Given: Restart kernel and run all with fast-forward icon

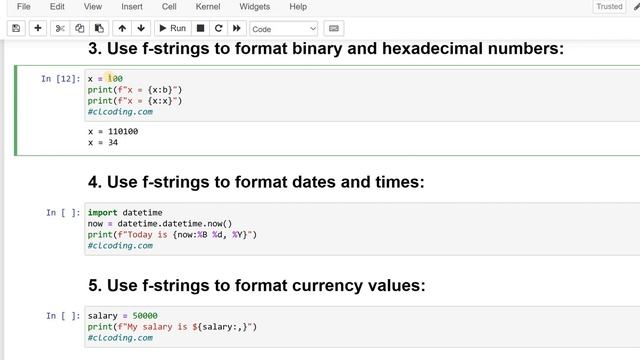Looking at the screenshot, I should point(237,28).
